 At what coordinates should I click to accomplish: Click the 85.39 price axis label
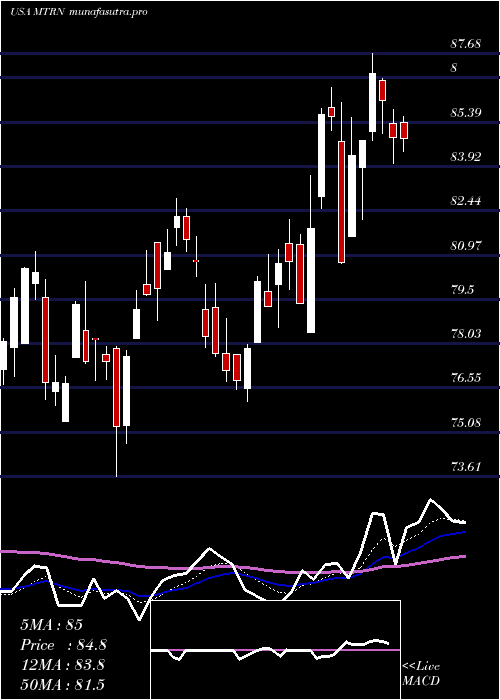pos(466,112)
